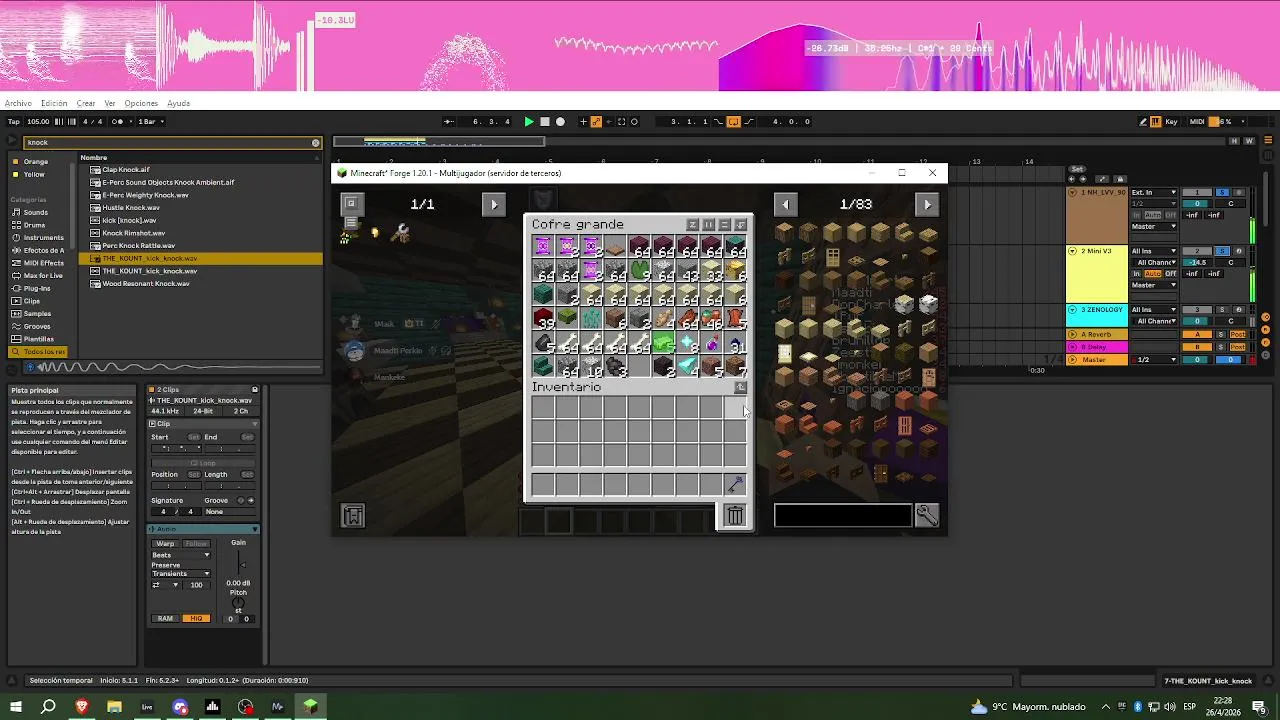Open the Crear menu
The height and width of the screenshot is (720, 1280).
point(86,103)
